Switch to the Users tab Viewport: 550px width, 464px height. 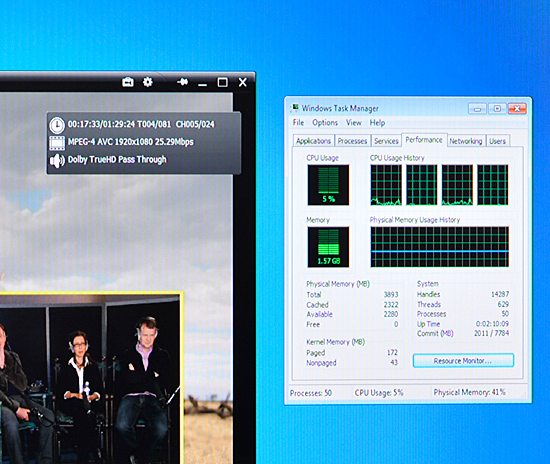point(497,141)
